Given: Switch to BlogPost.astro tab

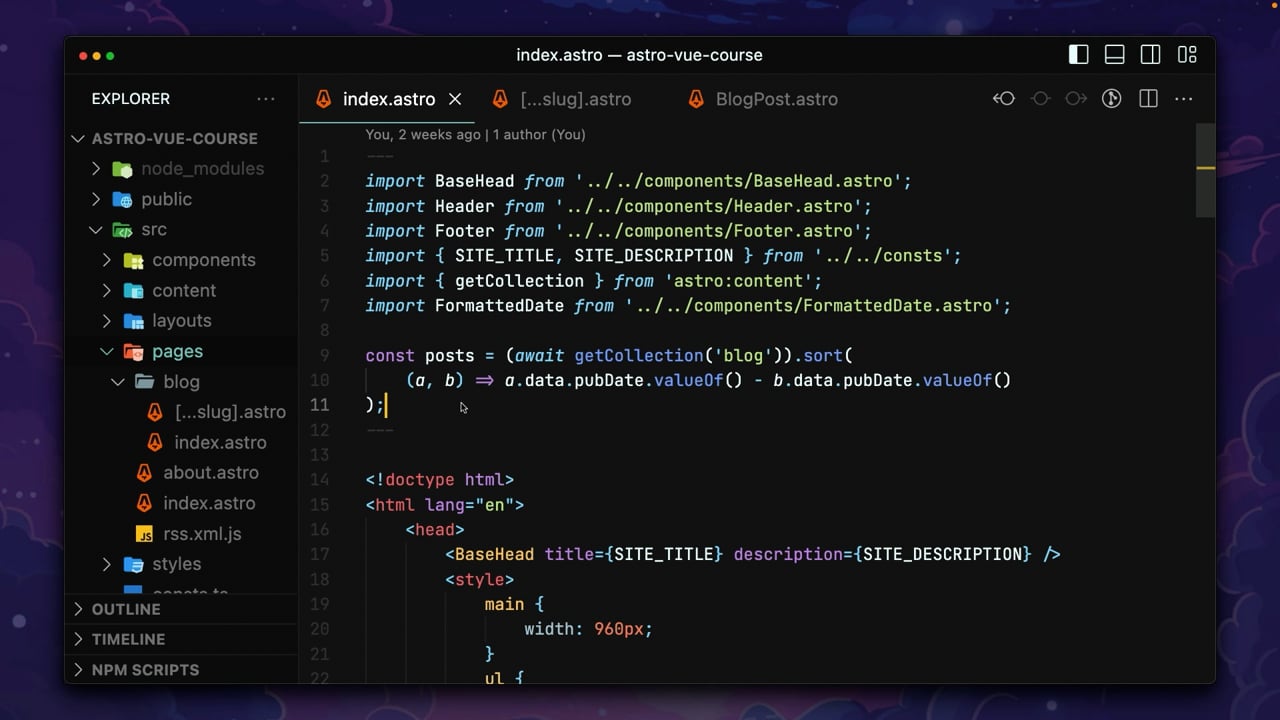Looking at the screenshot, I should tap(776, 99).
